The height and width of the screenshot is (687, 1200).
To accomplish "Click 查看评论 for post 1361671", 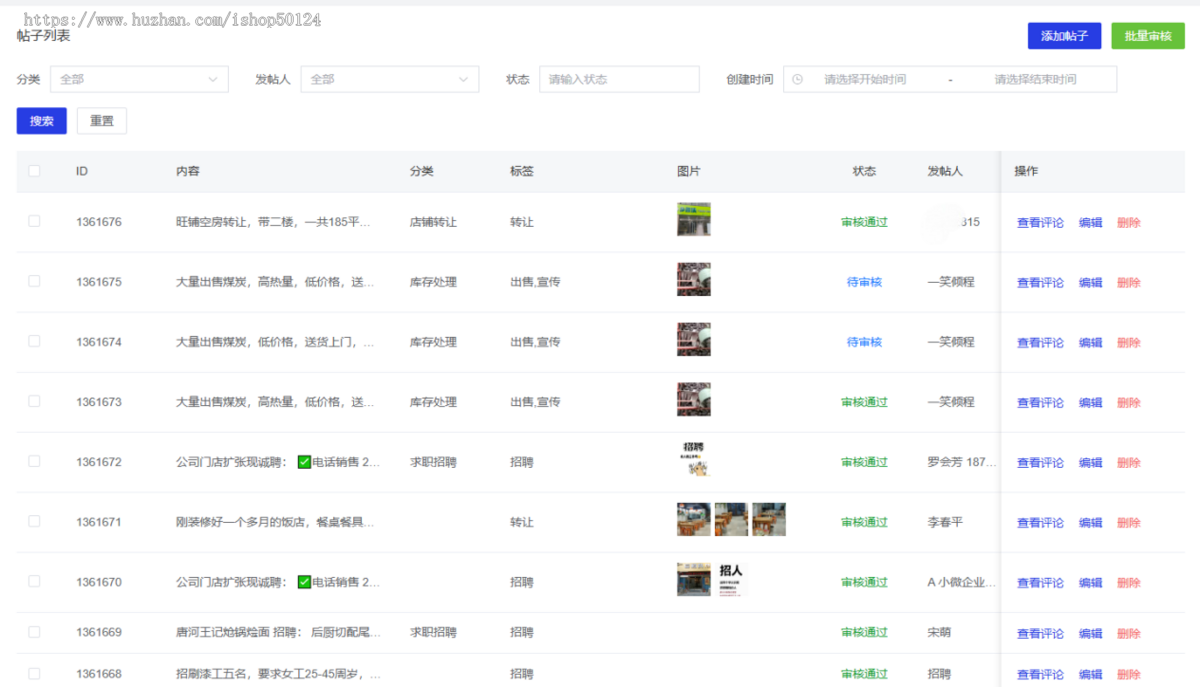I will [1040, 522].
